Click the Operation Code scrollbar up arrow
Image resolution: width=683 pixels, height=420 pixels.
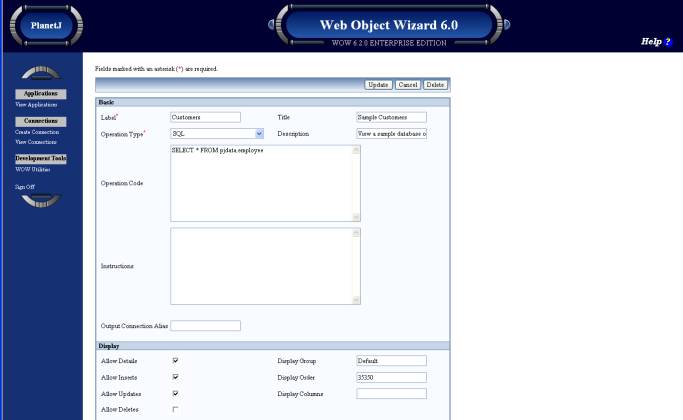tap(356, 150)
